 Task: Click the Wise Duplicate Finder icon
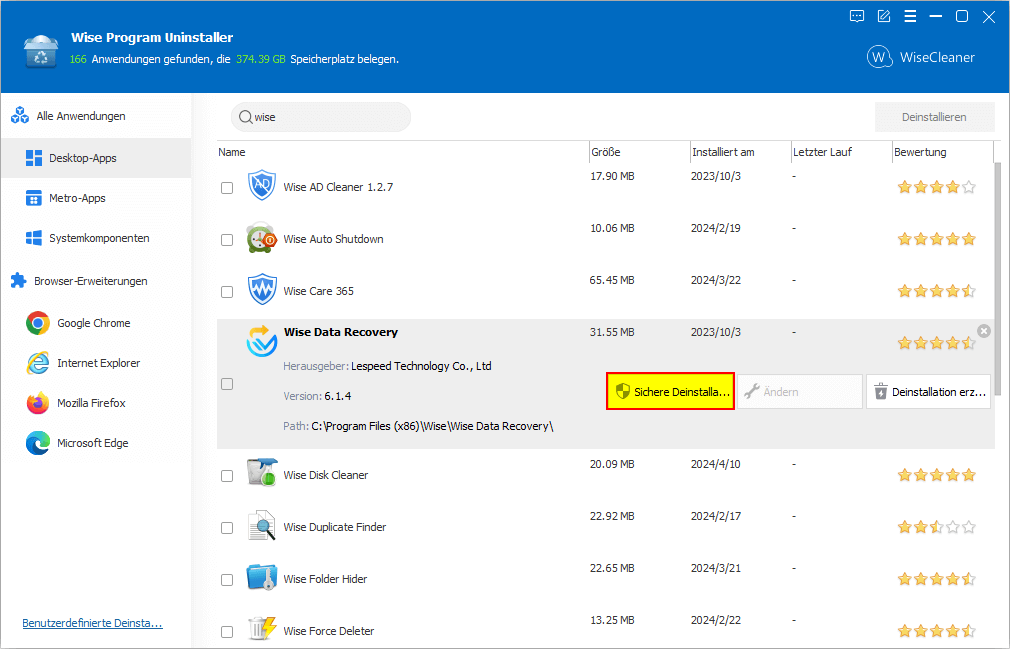[262, 525]
